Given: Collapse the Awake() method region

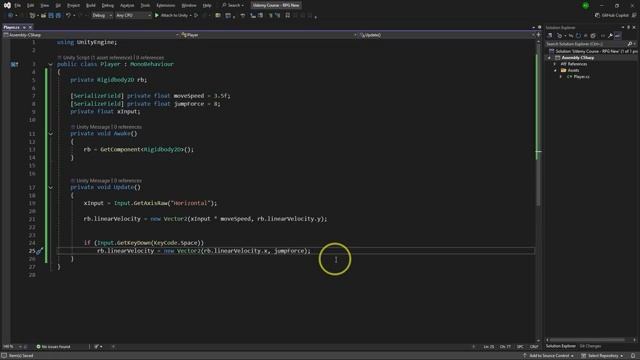Looking at the screenshot, I should point(50,134).
